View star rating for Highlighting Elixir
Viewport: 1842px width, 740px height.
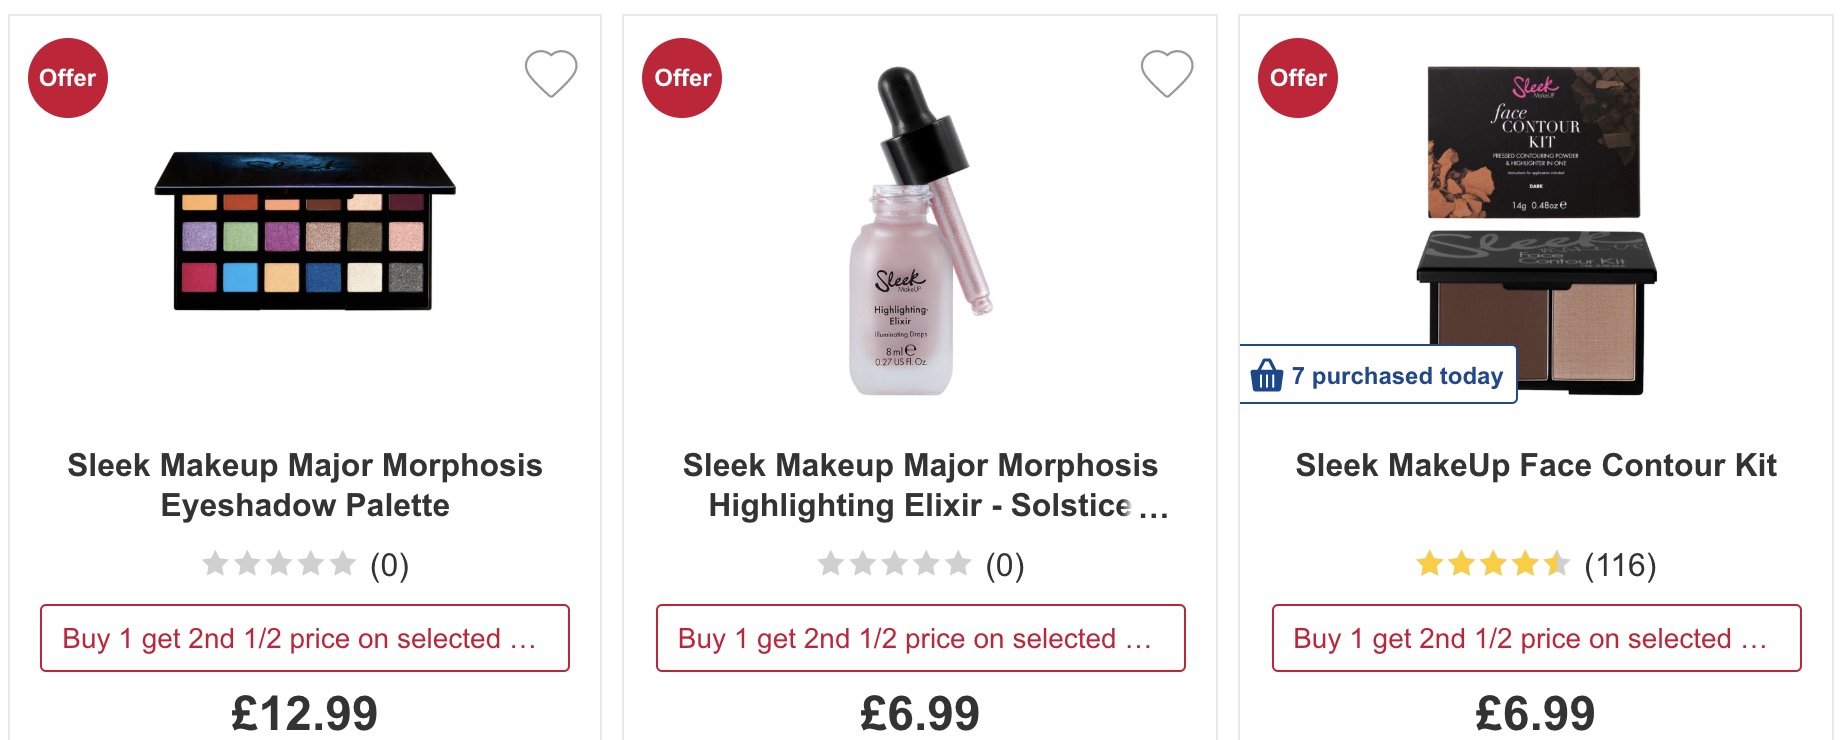coord(895,565)
